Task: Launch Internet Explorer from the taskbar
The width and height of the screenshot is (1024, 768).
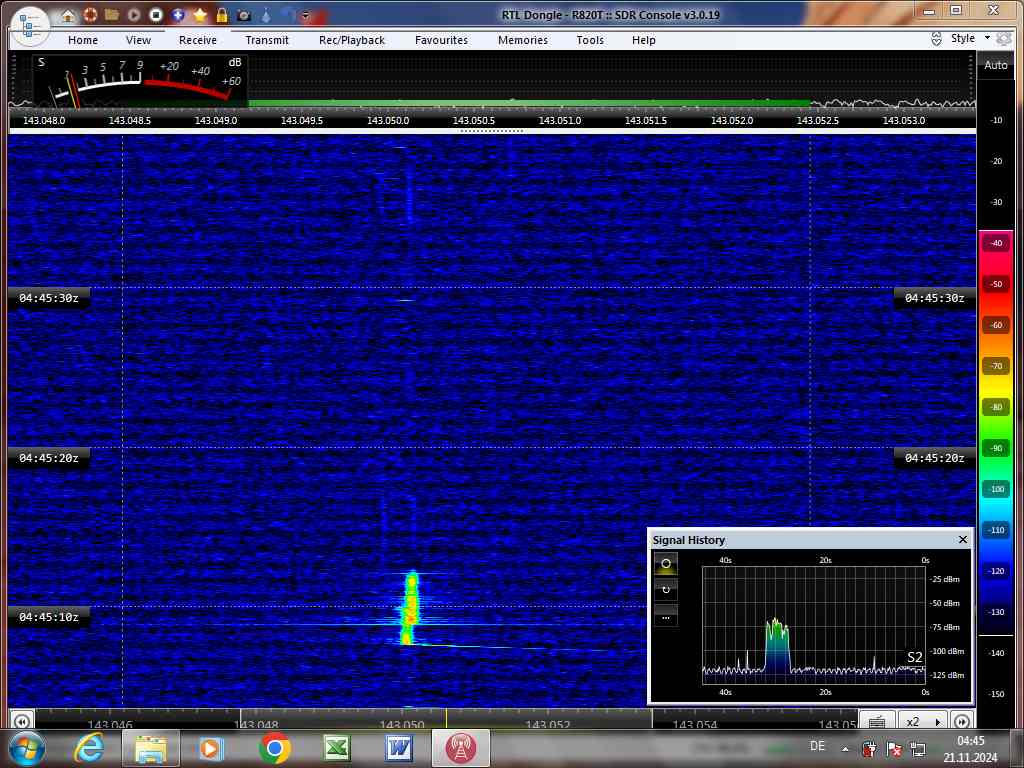Action: click(89, 748)
